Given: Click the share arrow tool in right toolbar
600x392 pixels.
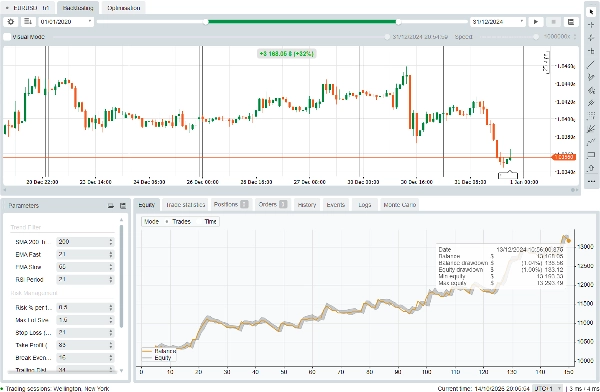Looking at the screenshot, I should point(591,168).
